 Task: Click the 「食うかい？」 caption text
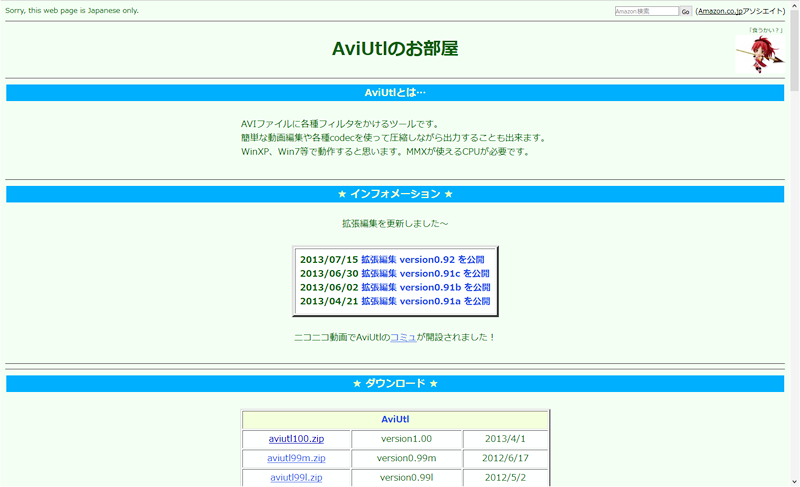[765, 30]
